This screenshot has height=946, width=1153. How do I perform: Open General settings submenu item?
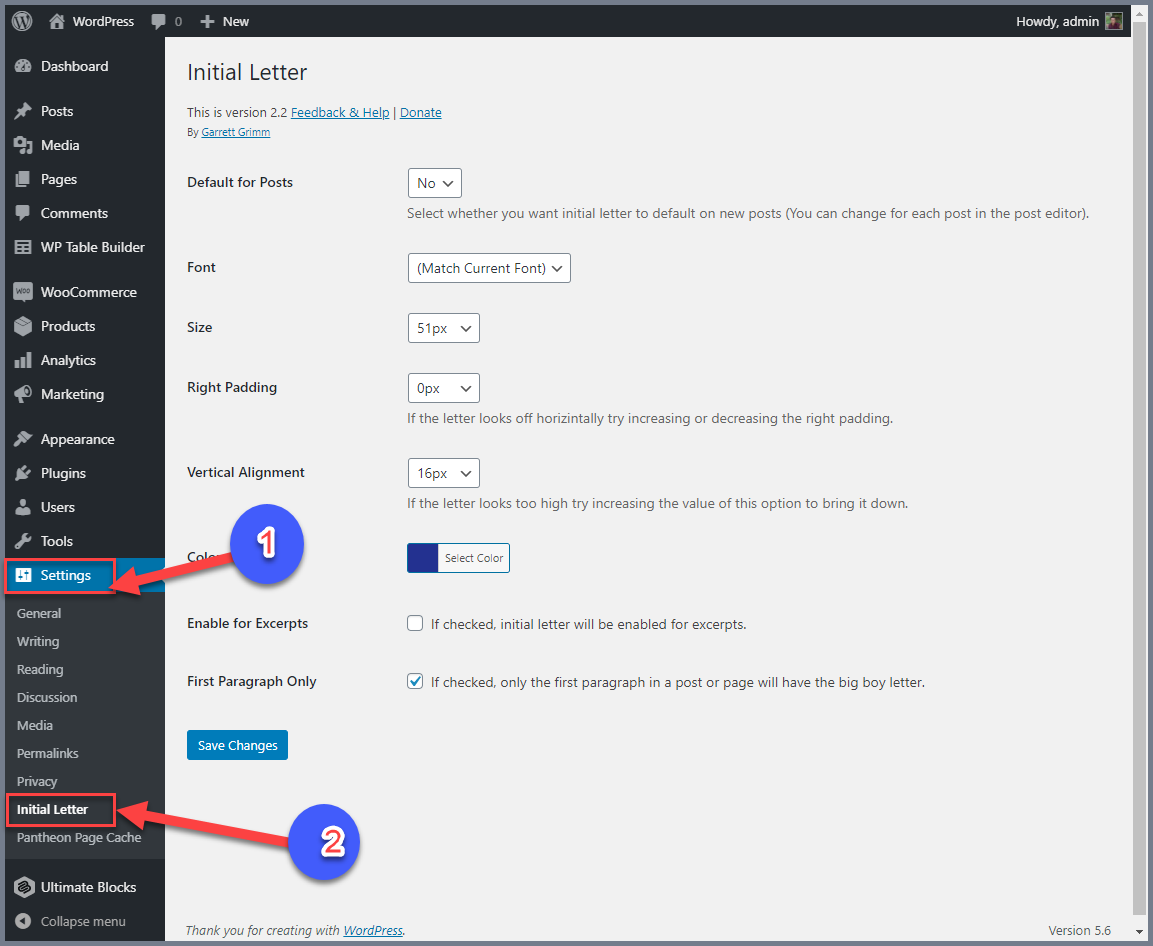(39, 614)
